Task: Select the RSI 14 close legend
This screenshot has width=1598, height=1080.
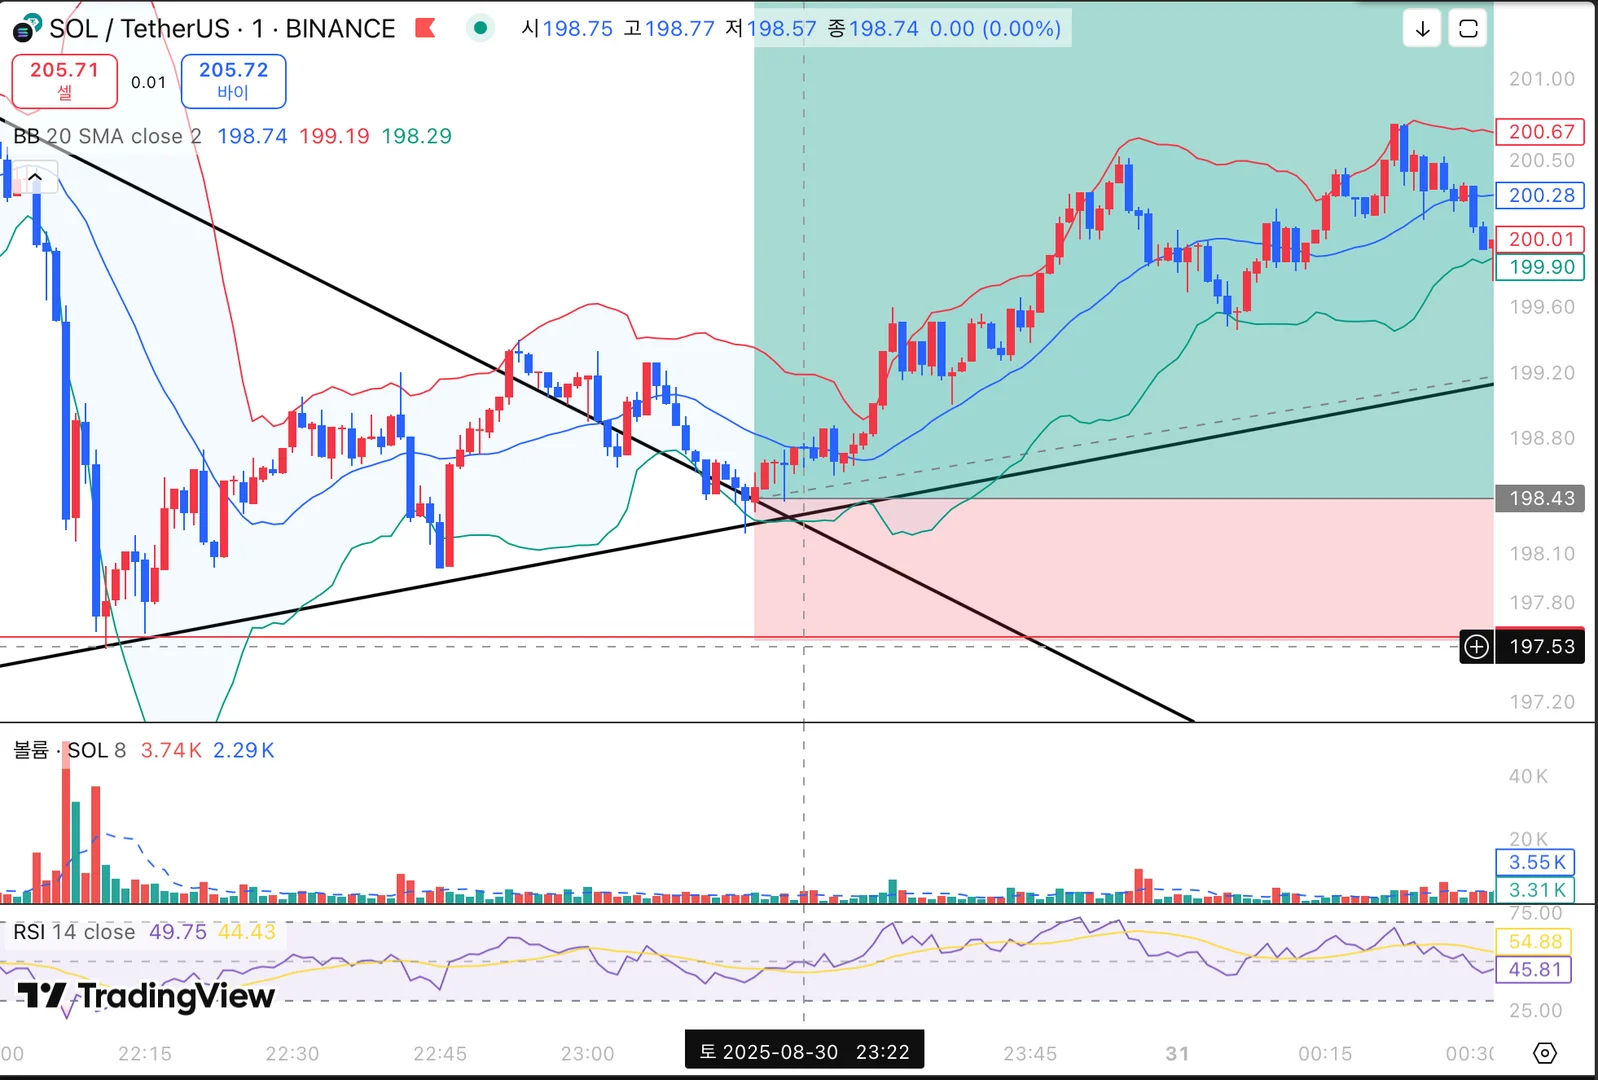Action: click(x=74, y=932)
